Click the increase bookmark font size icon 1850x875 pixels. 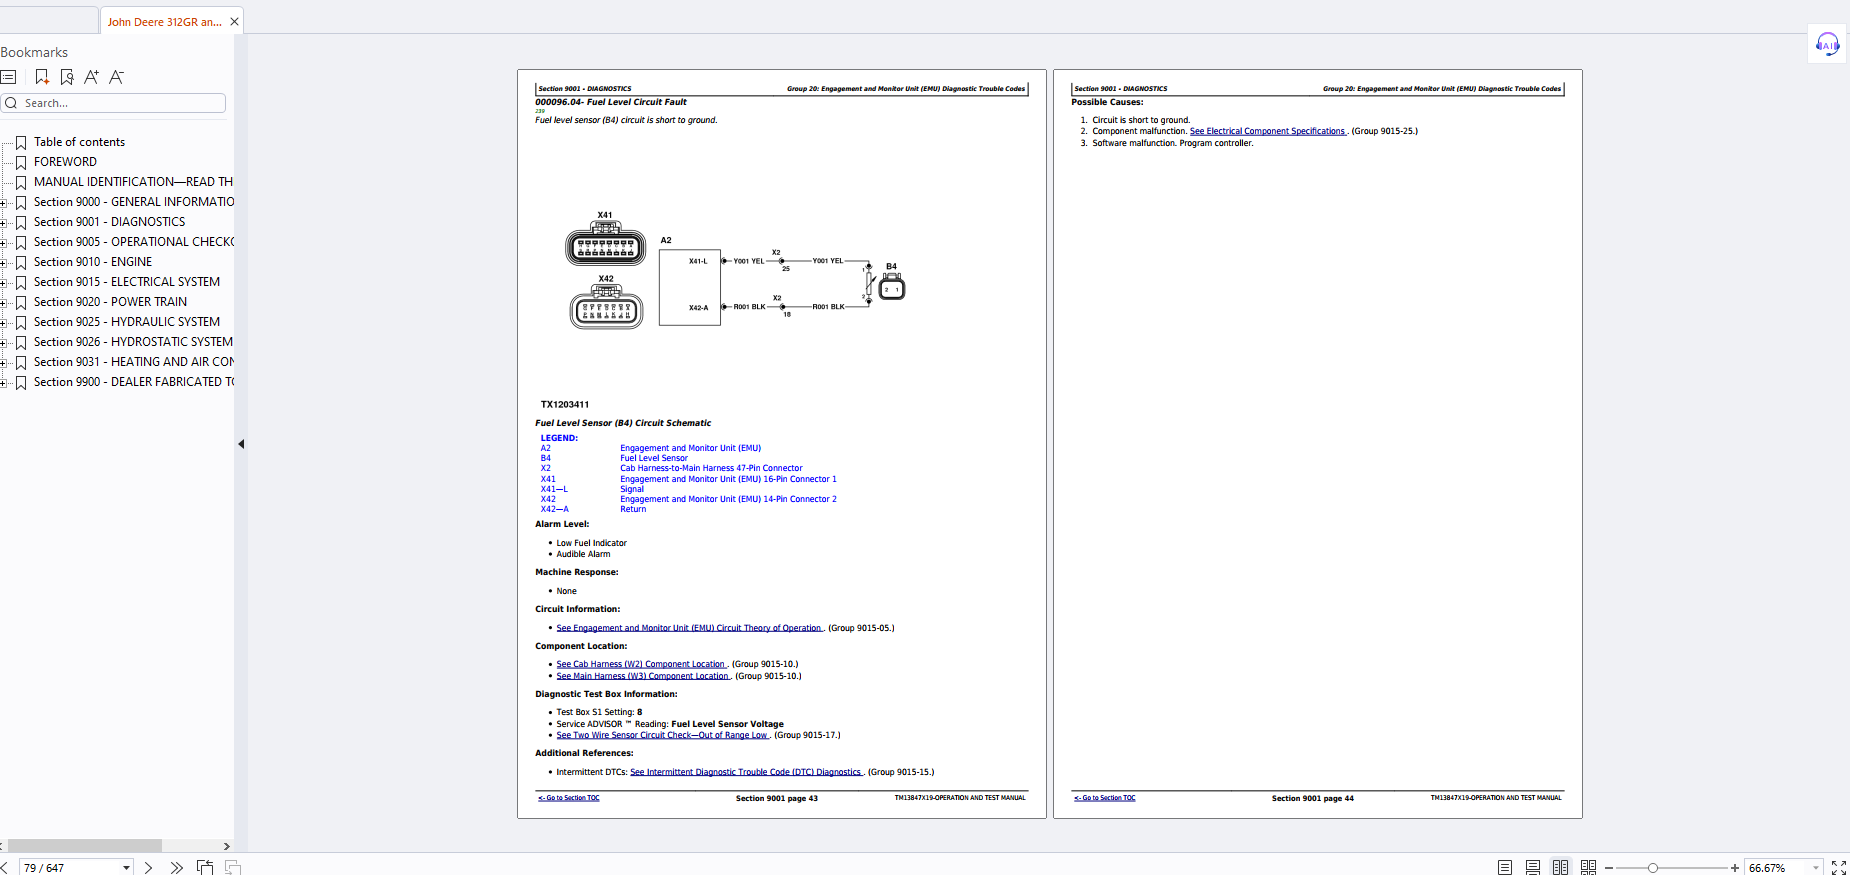point(91,77)
